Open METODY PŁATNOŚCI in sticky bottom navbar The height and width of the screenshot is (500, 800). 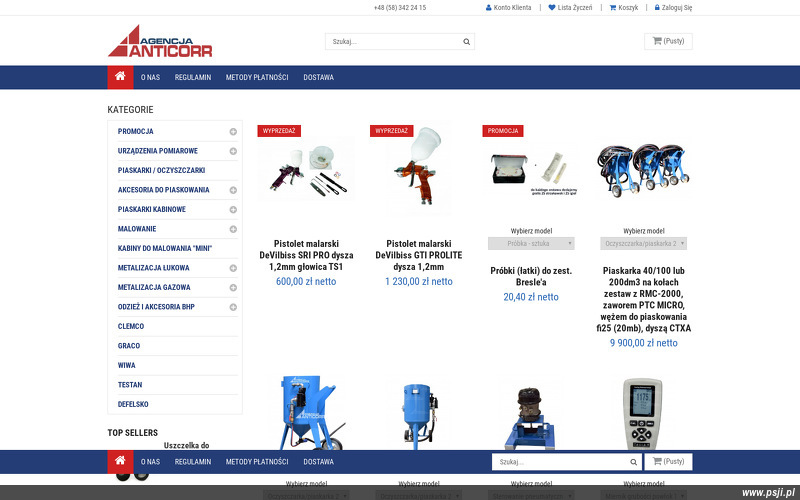tap(257, 462)
